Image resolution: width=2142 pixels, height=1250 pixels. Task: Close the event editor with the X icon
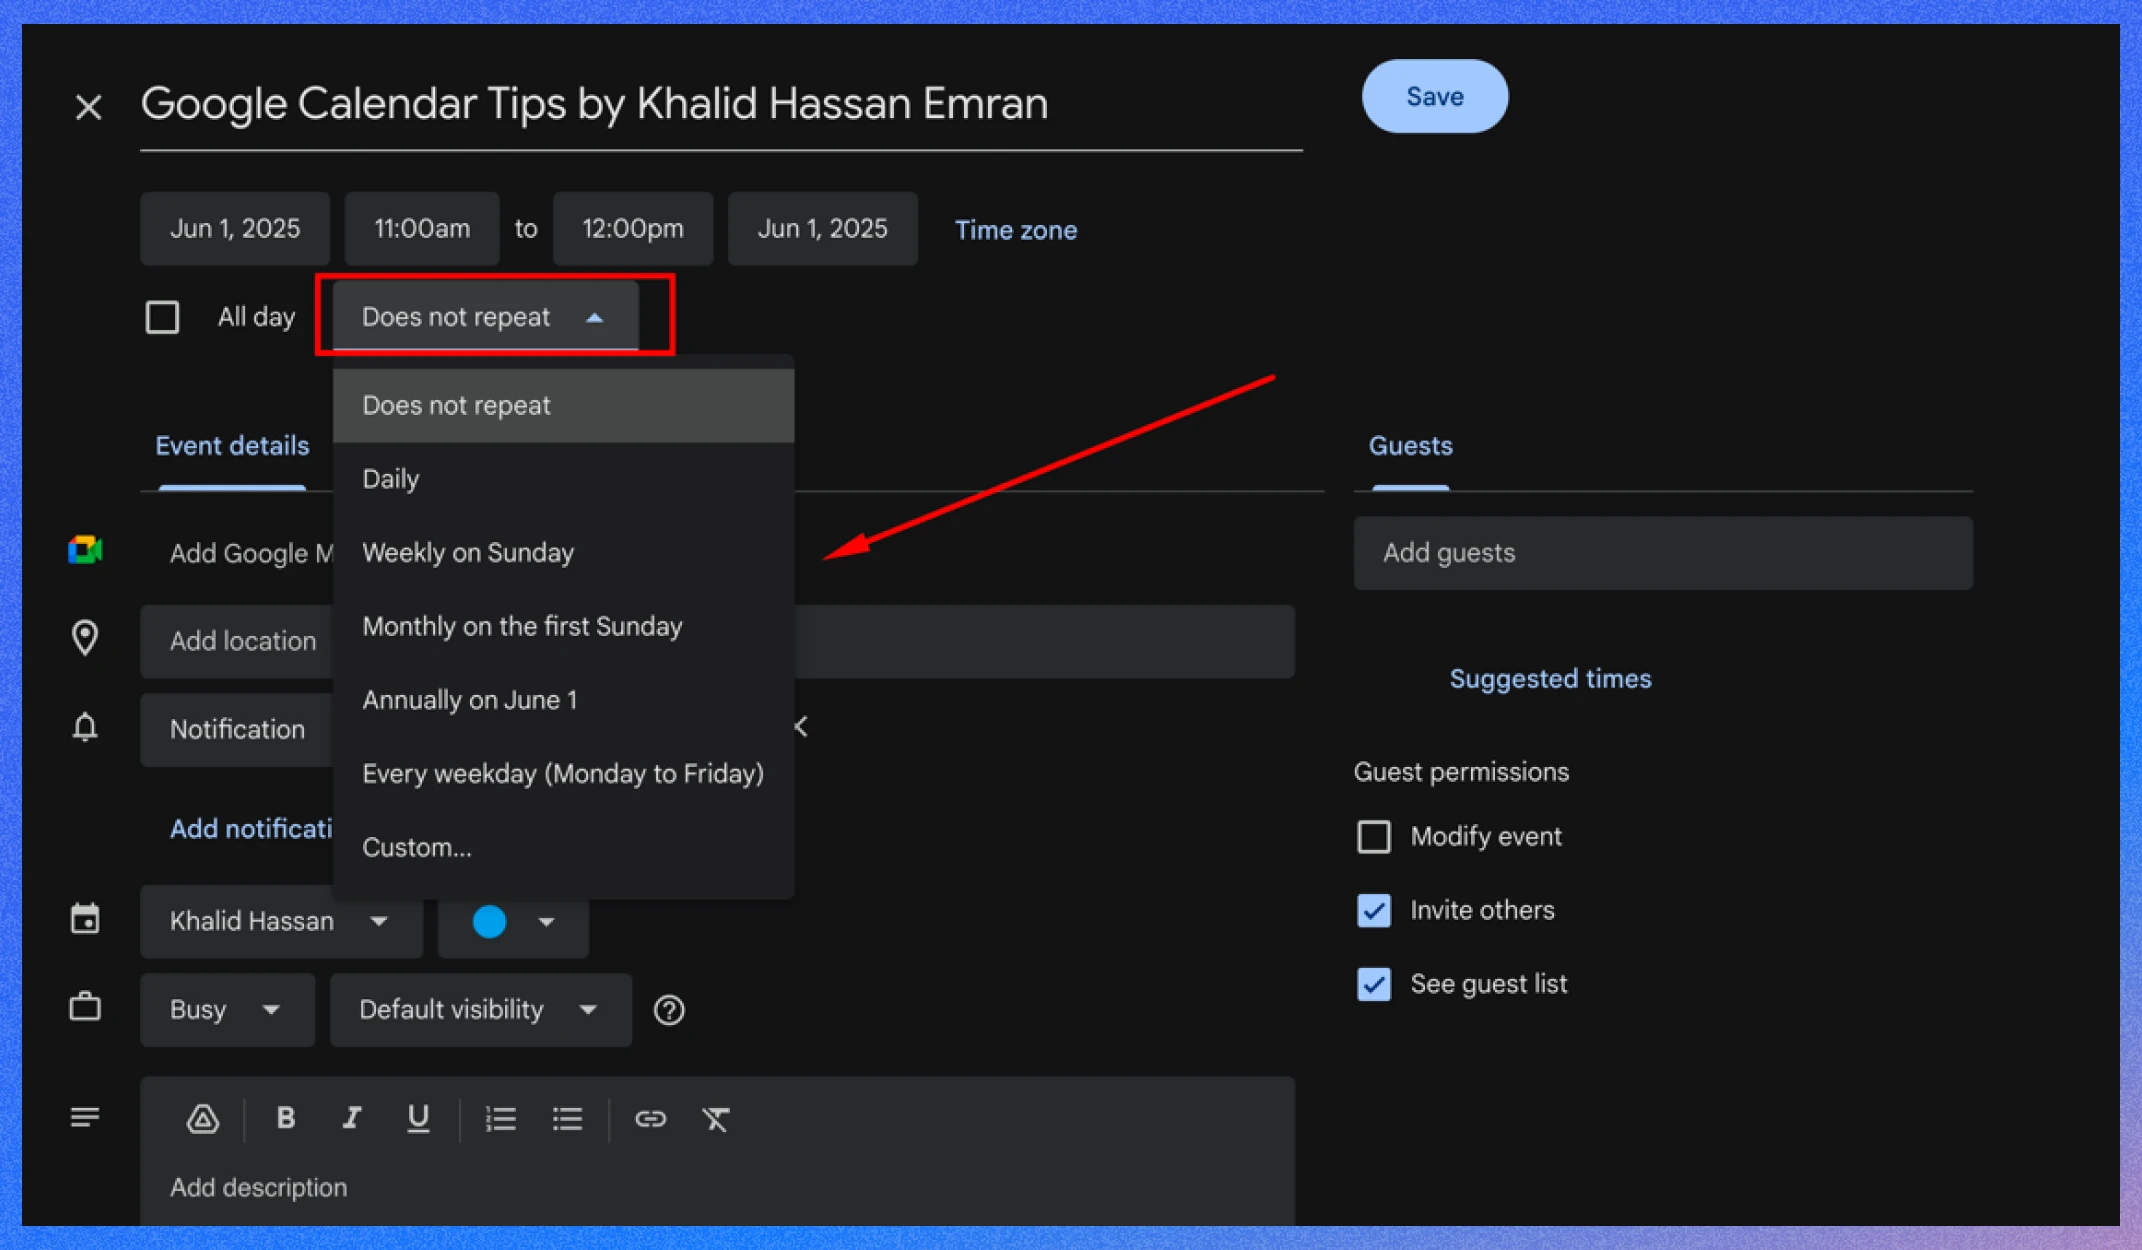click(88, 106)
